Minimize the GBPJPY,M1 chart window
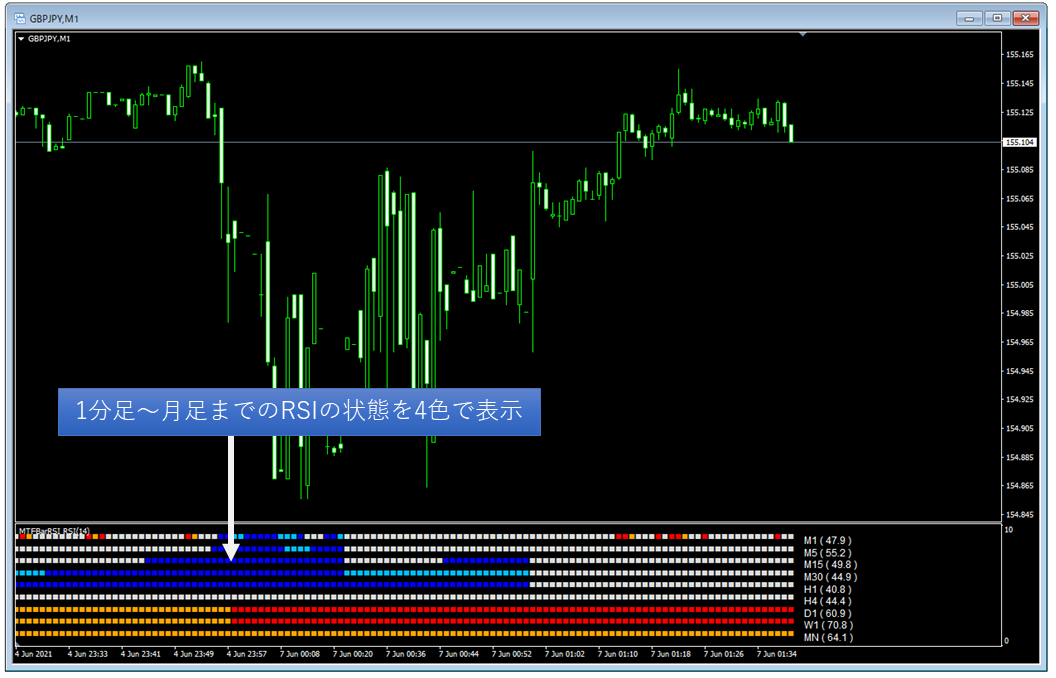The image size is (1056, 678). [x=968, y=18]
